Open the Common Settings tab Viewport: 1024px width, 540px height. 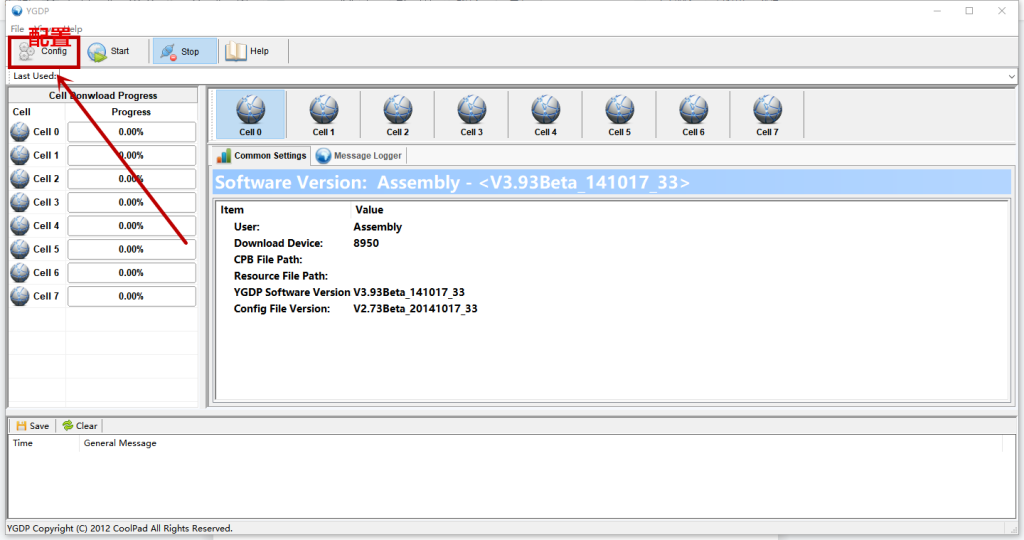click(x=261, y=156)
